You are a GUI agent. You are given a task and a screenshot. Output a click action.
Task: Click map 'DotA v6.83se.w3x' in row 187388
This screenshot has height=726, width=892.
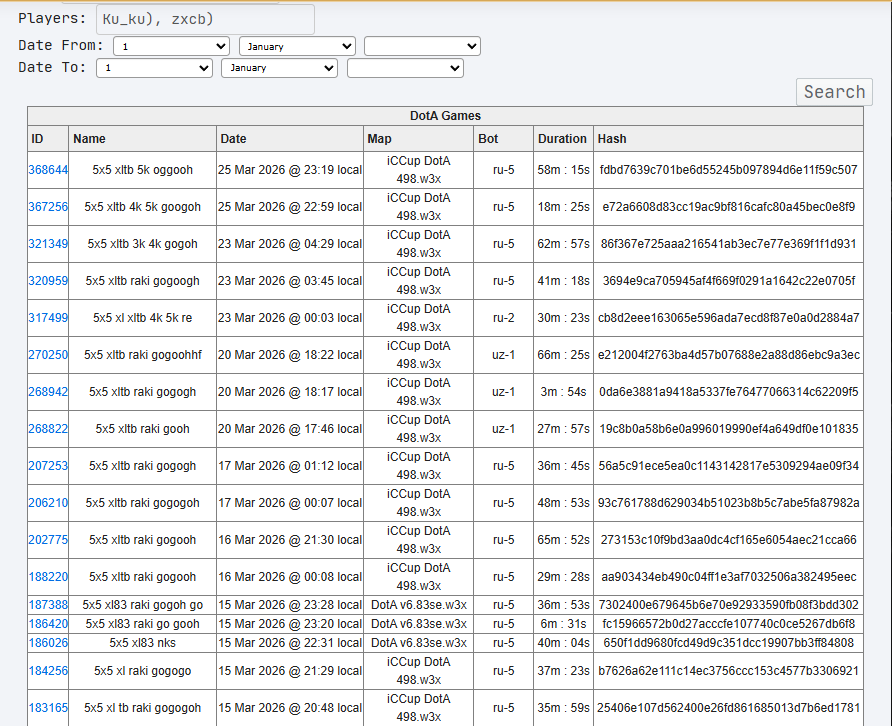point(418,605)
